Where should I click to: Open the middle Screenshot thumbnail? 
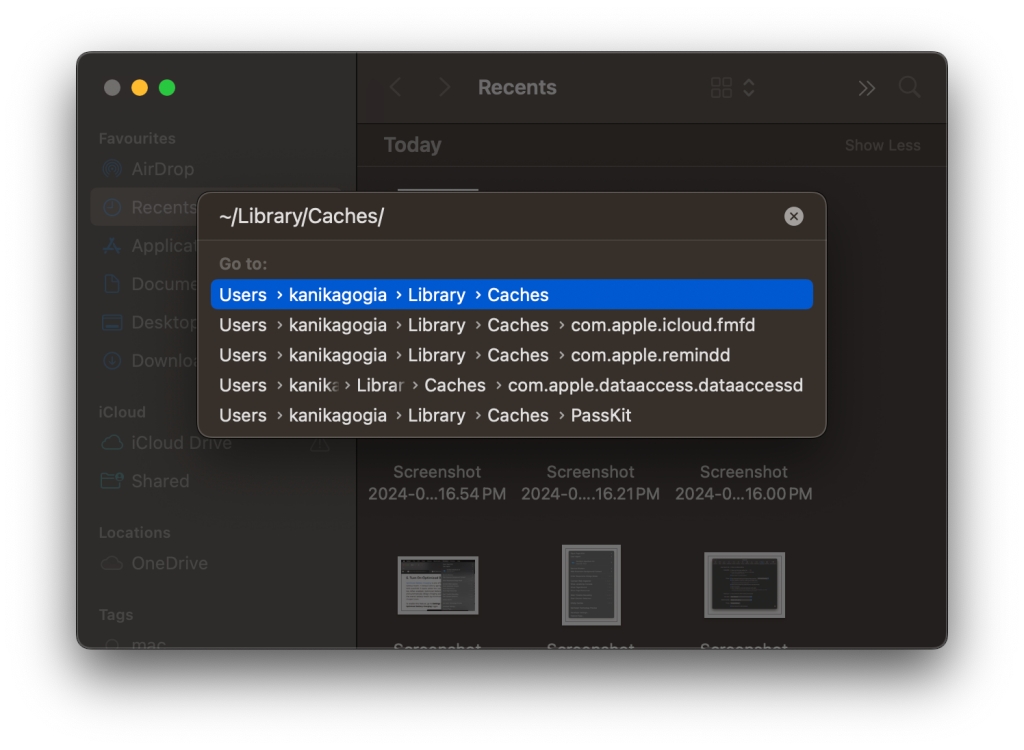tap(591, 584)
